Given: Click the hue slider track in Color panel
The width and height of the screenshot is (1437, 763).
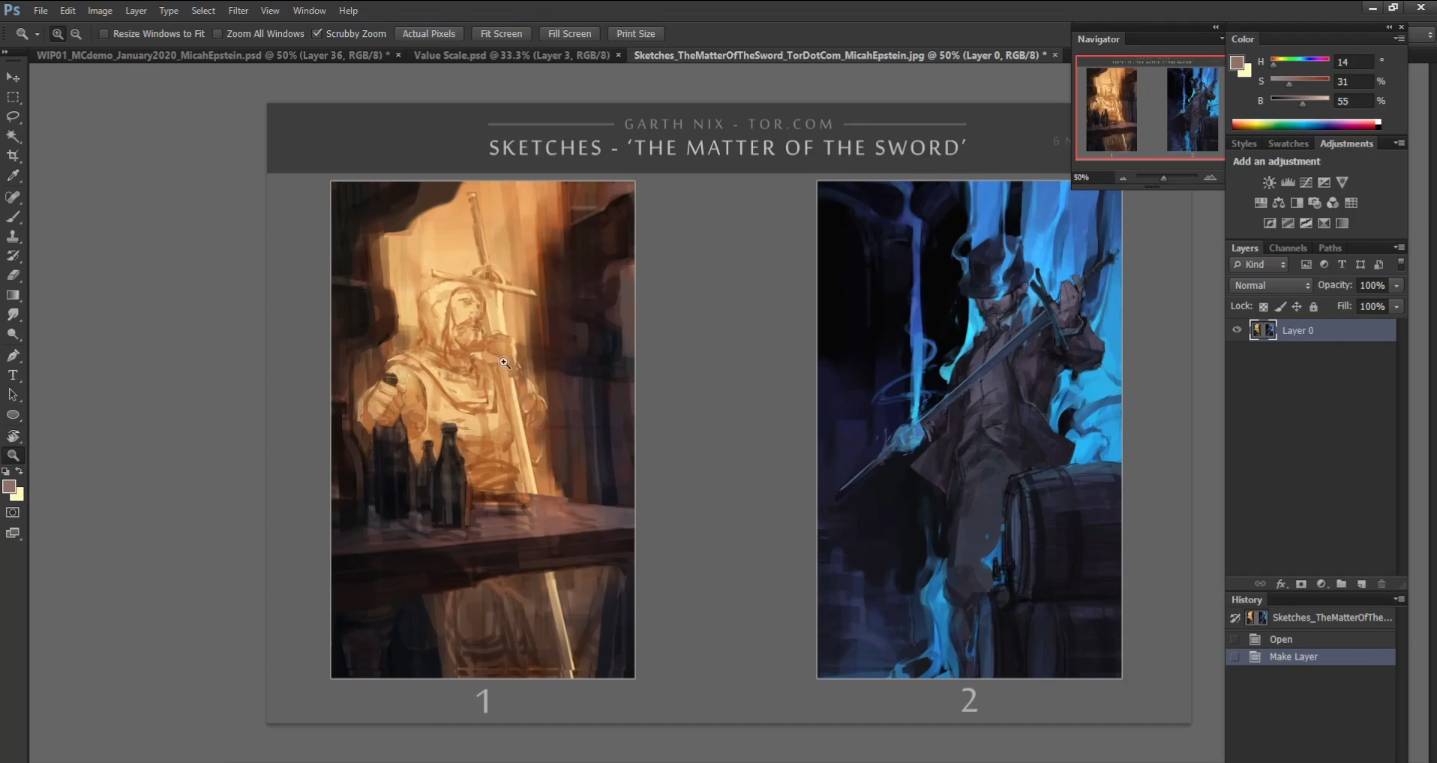Looking at the screenshot, I should 1300,61.
